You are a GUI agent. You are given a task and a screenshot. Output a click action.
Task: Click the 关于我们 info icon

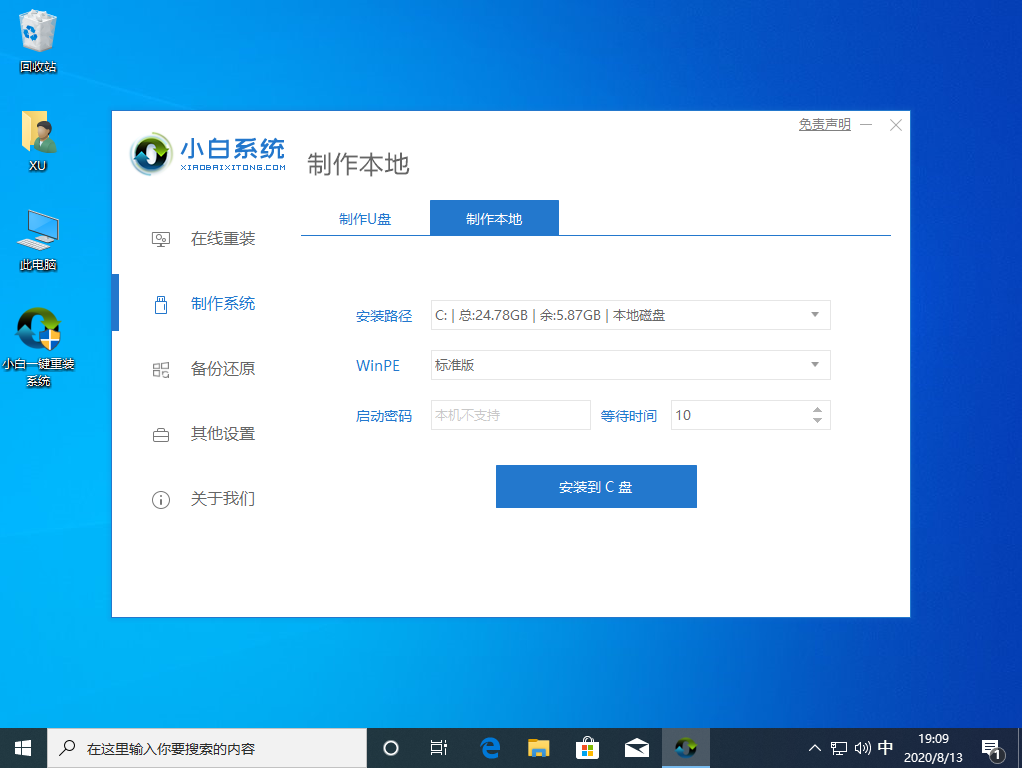[160, 499]
